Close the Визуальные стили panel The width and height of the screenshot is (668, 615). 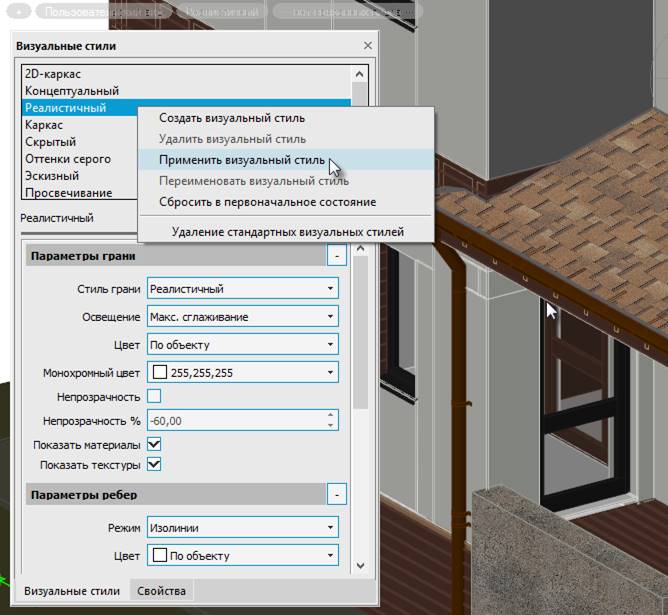point(368,46)
